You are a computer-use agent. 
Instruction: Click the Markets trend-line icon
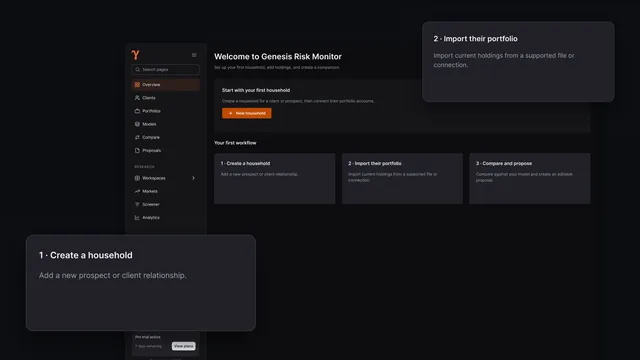[137, 191]
